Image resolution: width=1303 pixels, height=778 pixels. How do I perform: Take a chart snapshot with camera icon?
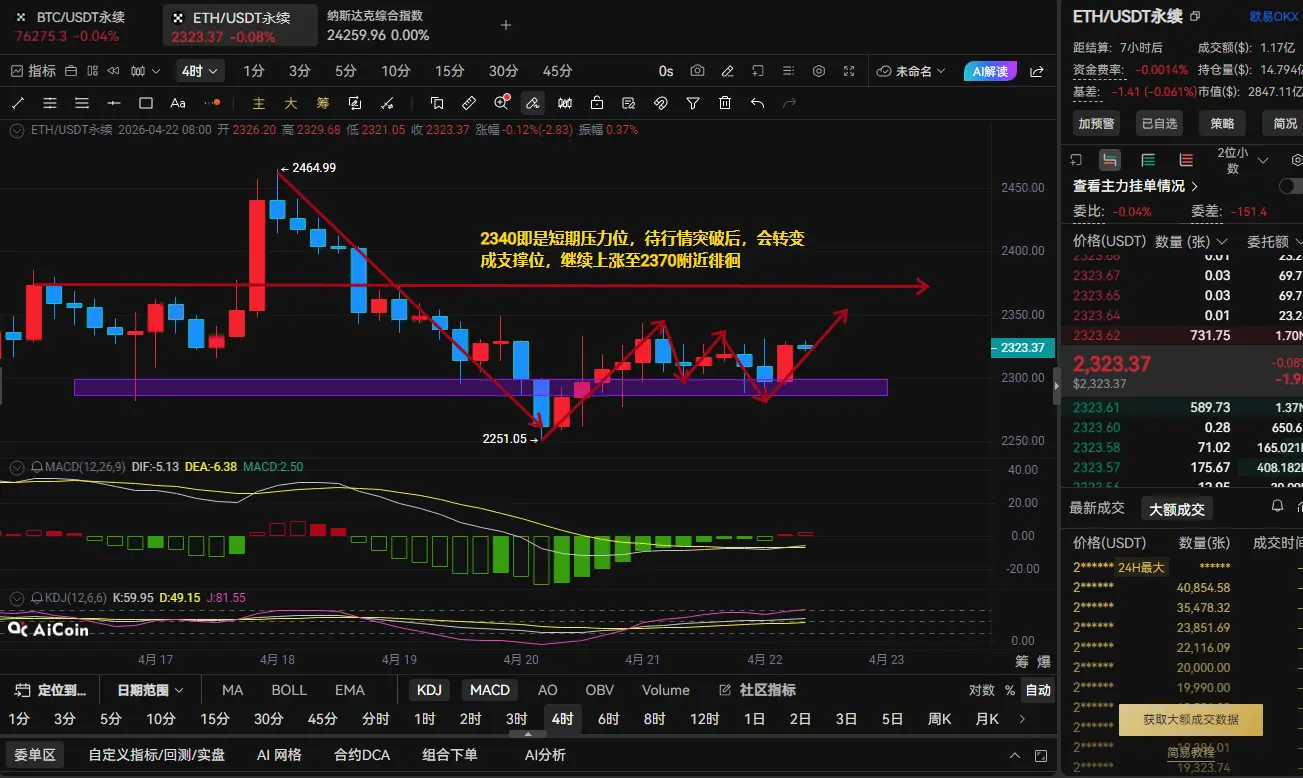[x=697, y=71]
